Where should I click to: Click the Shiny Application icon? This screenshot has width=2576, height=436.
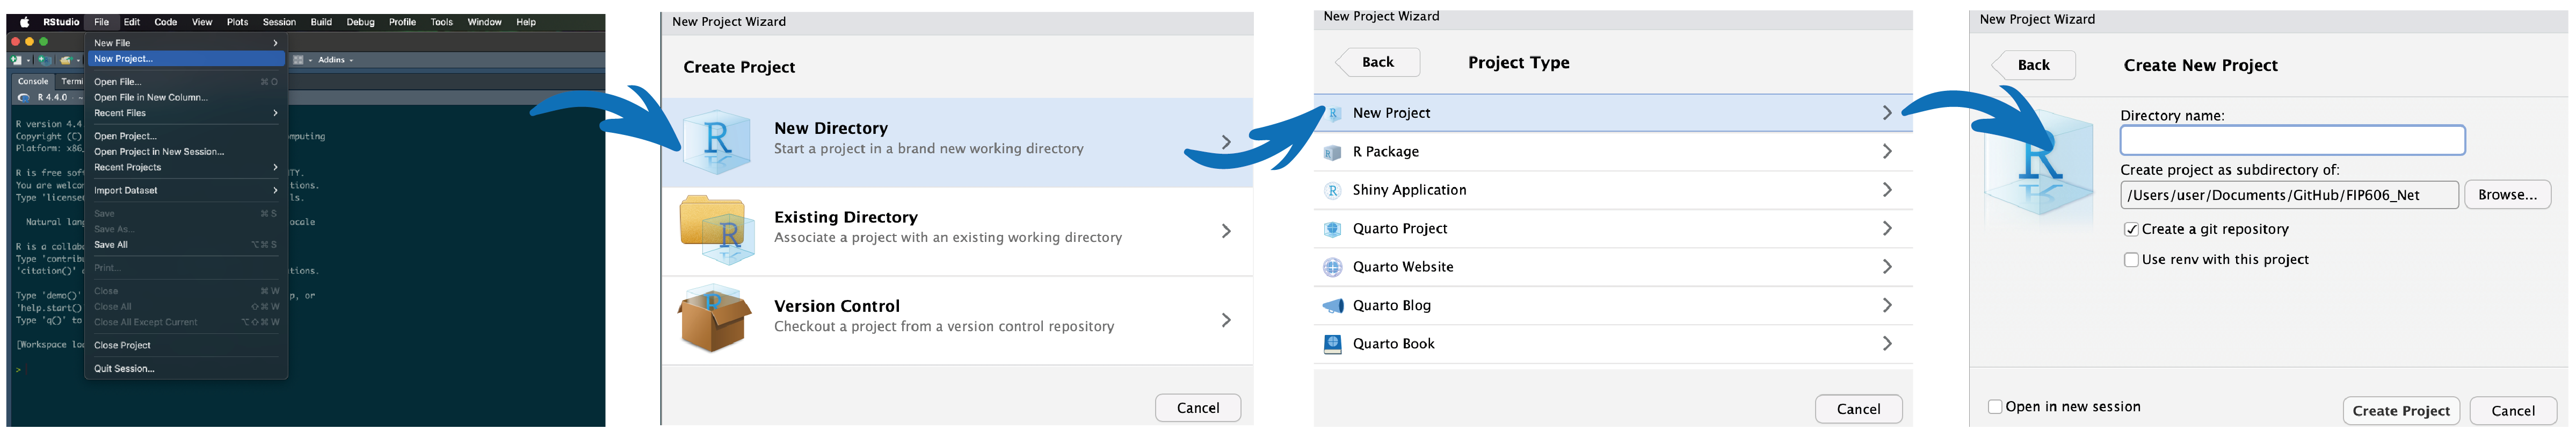tap(1332, 190)
